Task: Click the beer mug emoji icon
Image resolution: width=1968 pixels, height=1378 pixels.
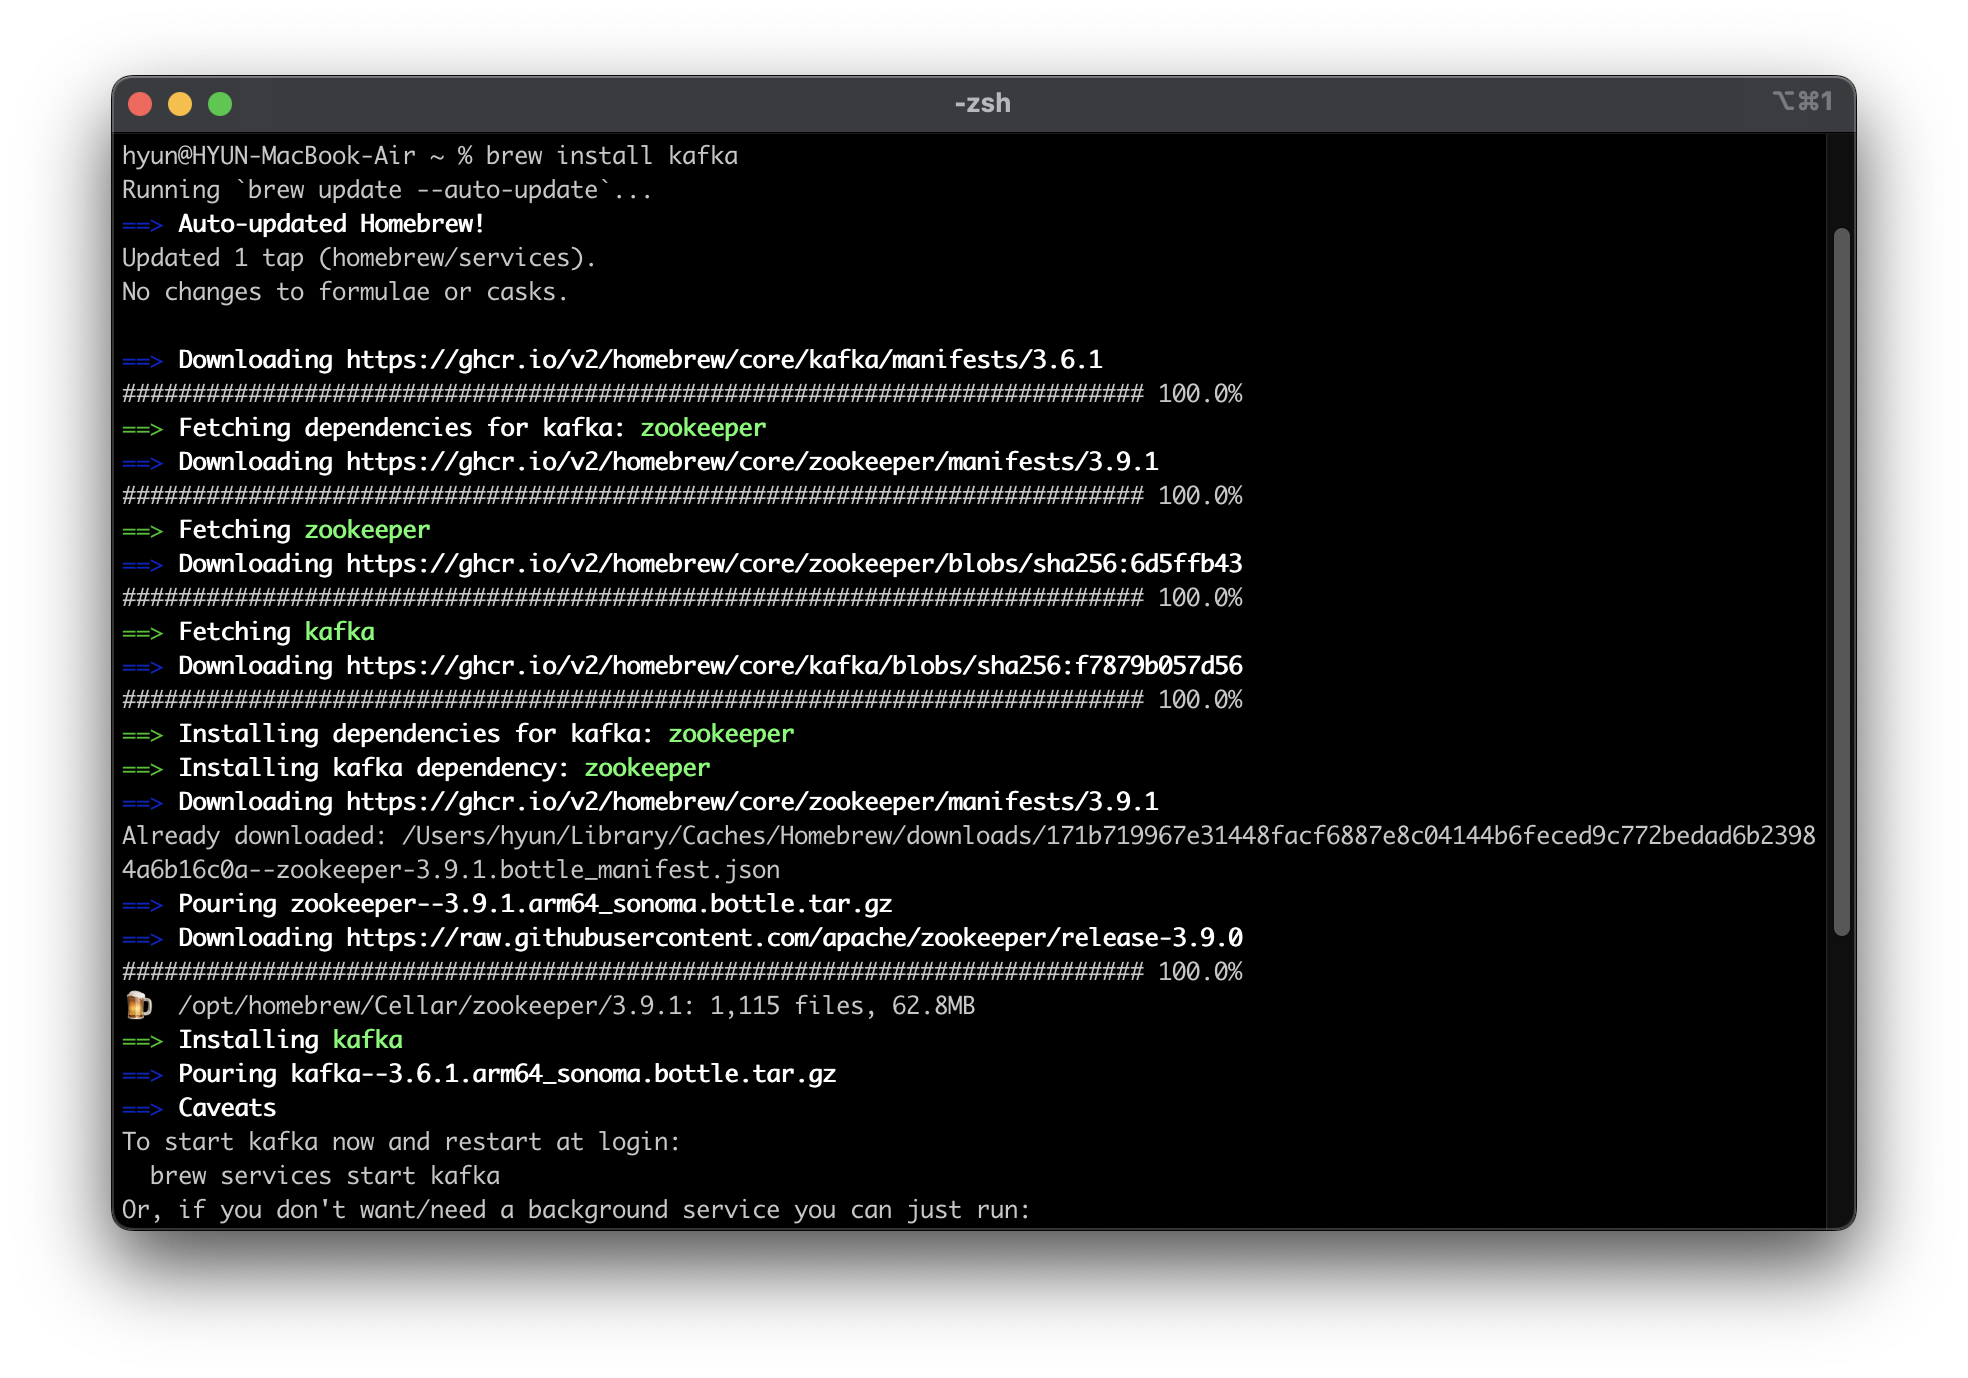Action: 138,1005
